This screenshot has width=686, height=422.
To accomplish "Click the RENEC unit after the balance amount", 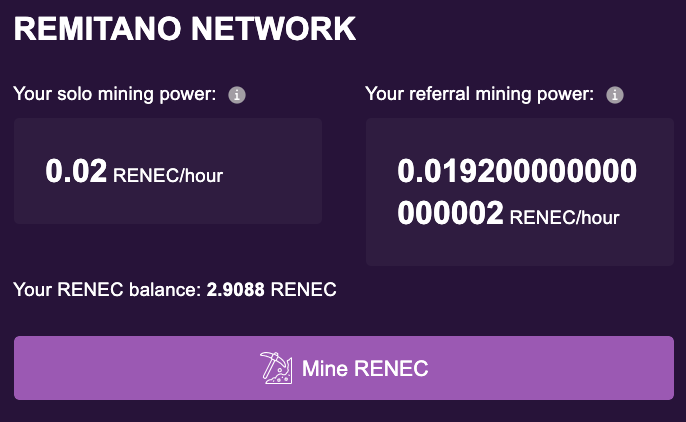I will [x=304, y=289].
